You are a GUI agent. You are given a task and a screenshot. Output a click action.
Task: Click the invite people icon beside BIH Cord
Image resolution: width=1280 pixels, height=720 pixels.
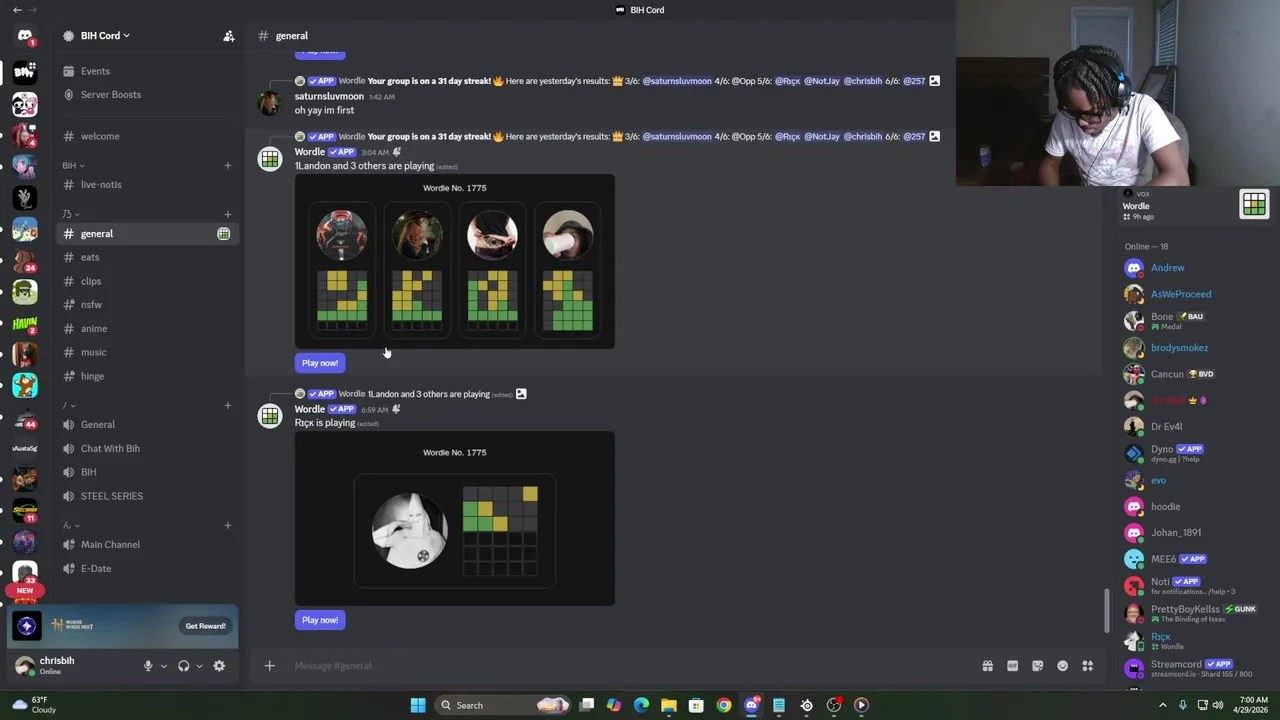tap(229, 36)
